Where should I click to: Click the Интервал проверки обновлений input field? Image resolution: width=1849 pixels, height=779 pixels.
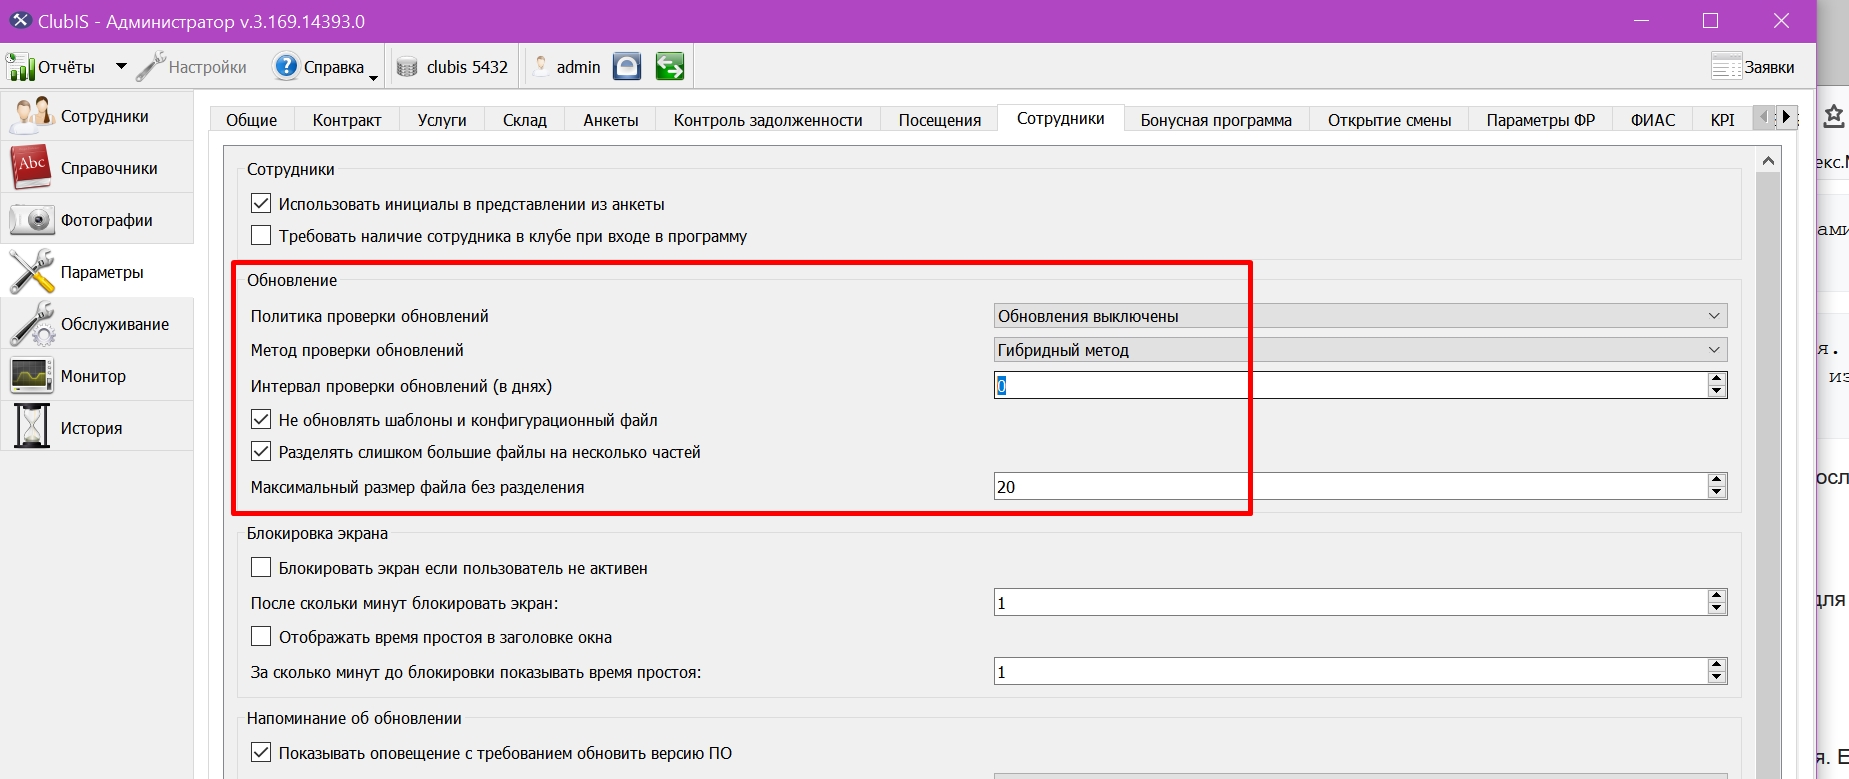point(1350,385)
